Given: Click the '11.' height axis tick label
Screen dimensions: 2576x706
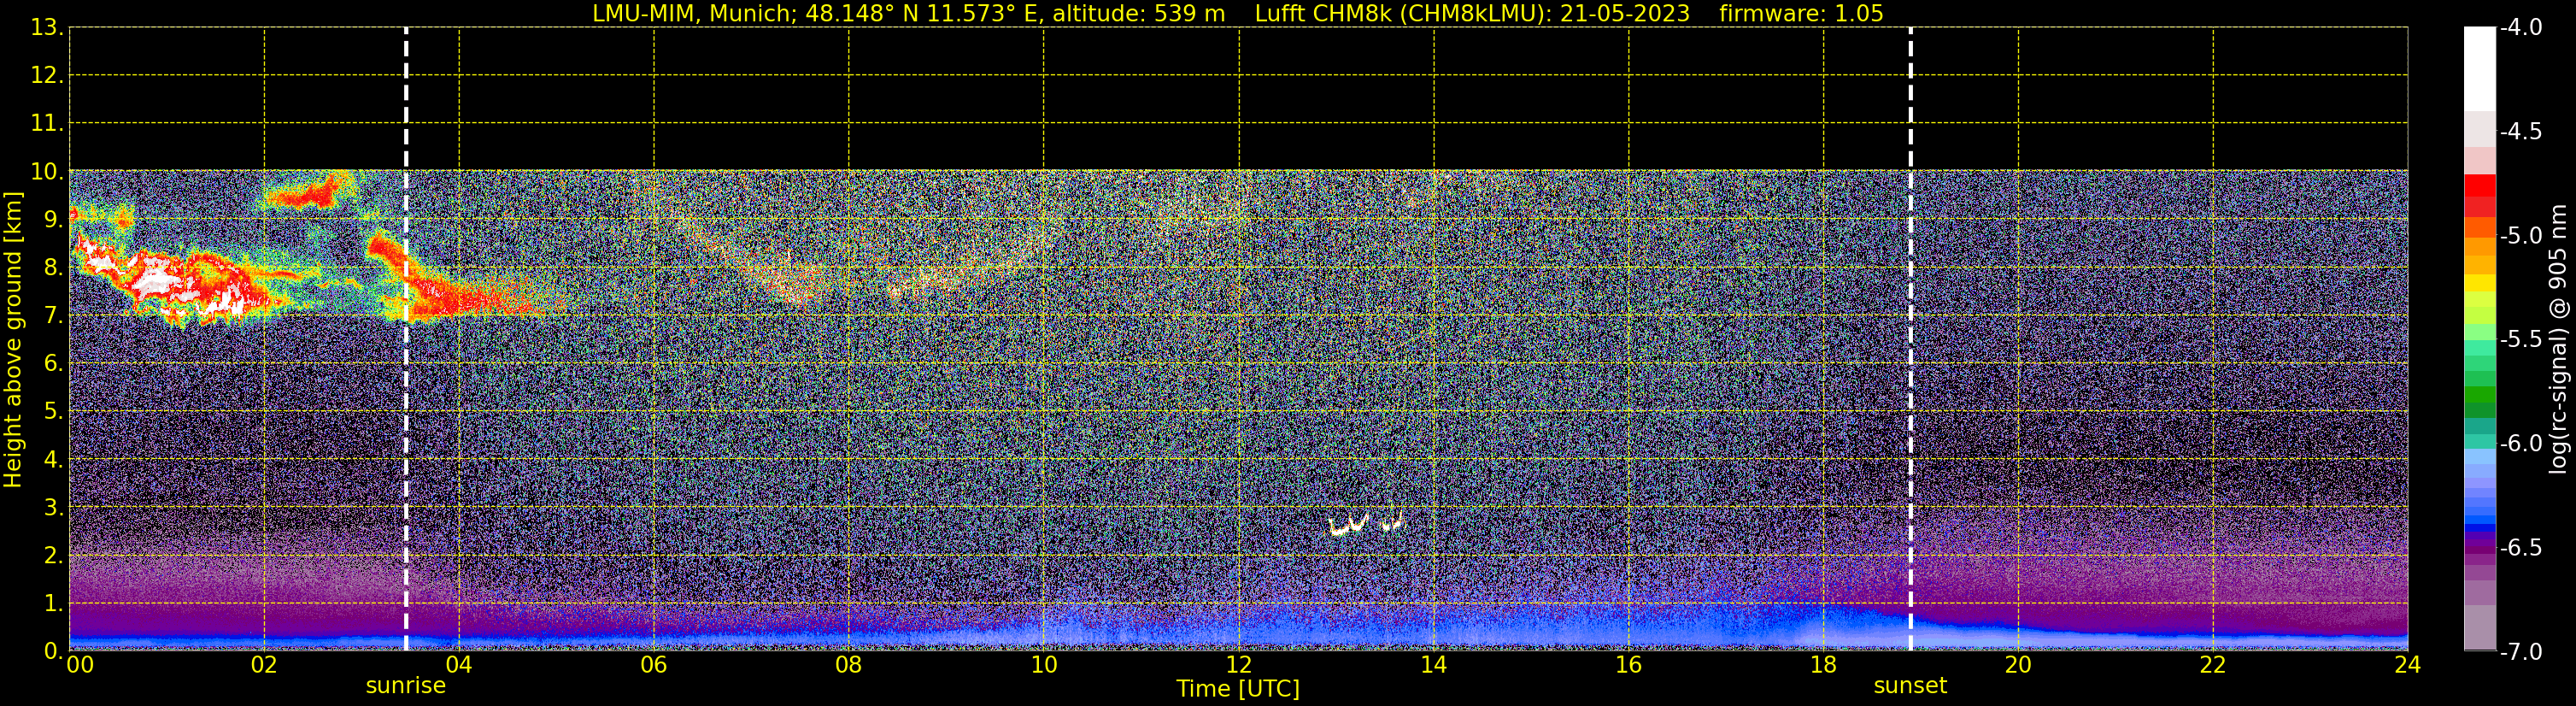Looking at the screenshot, I should (47, 124).
